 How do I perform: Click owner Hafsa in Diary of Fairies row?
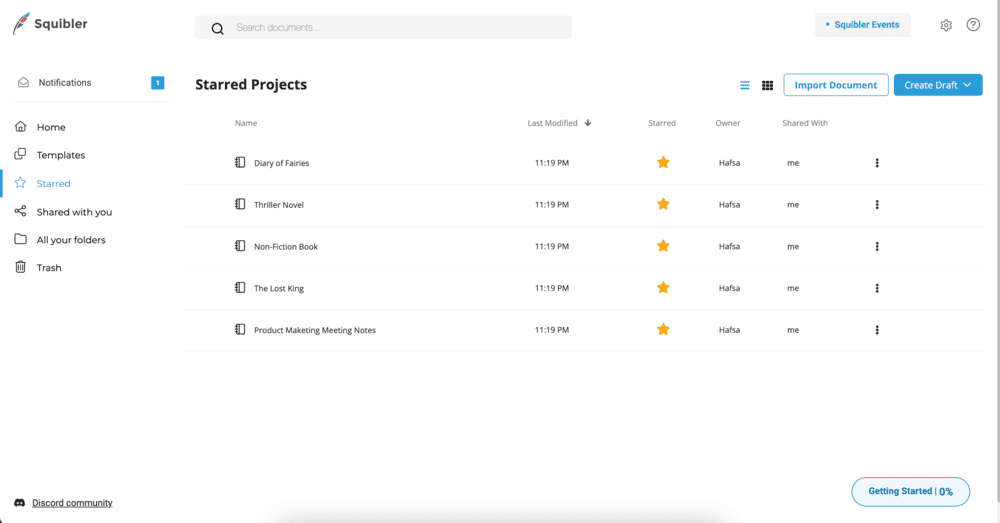click(729, 163)
